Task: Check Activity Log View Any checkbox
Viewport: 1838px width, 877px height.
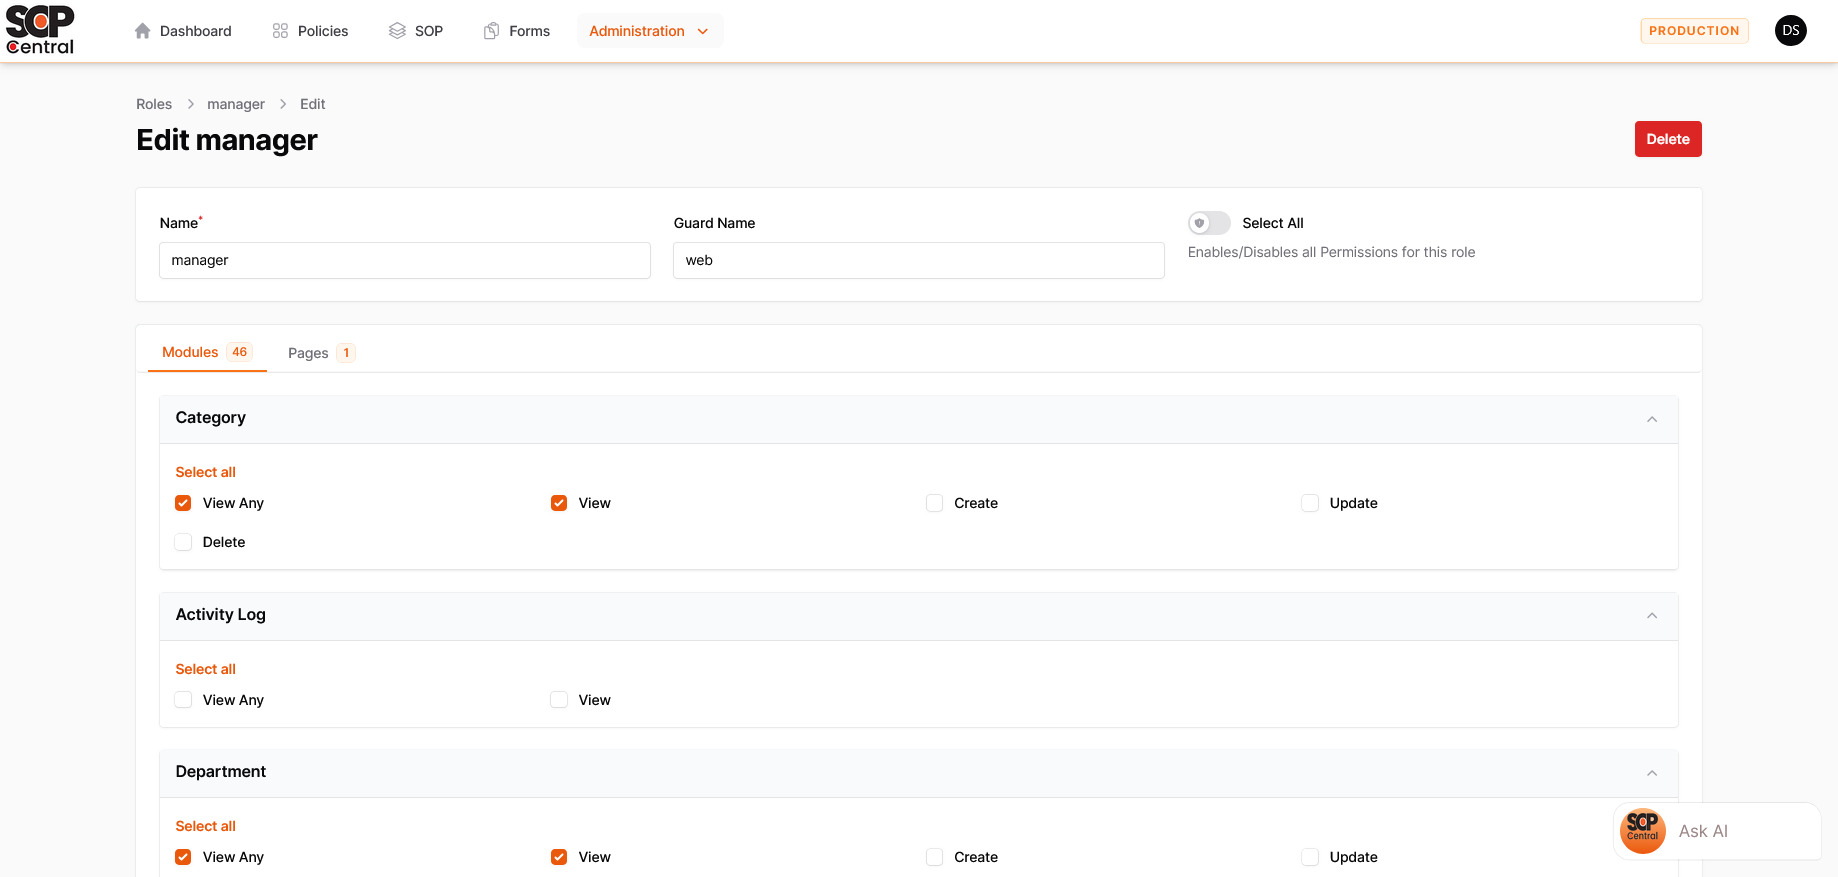Action: [183, 700]
